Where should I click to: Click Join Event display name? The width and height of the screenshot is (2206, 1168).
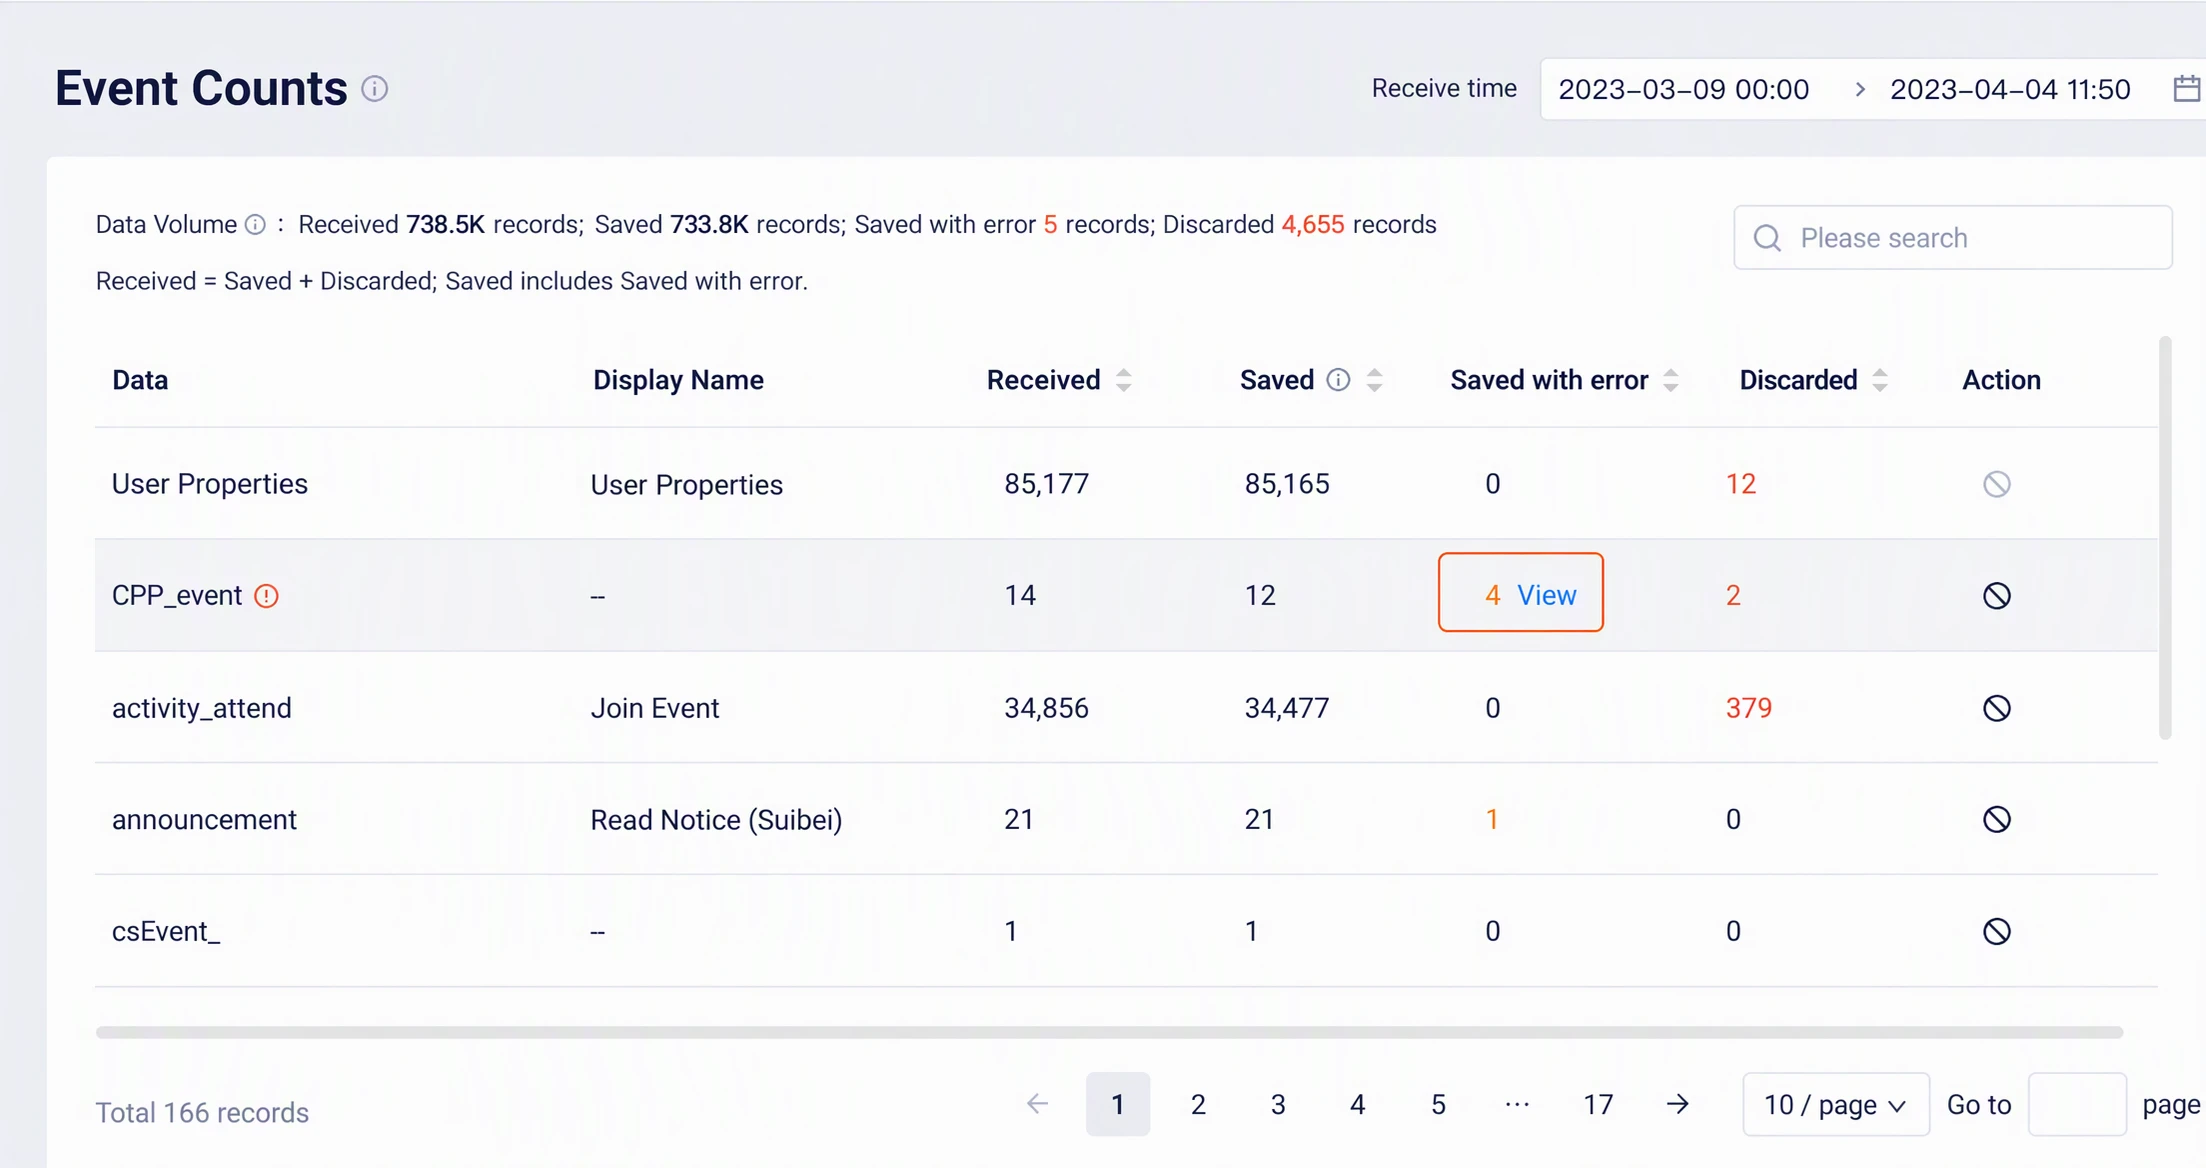tap(654, 708)
